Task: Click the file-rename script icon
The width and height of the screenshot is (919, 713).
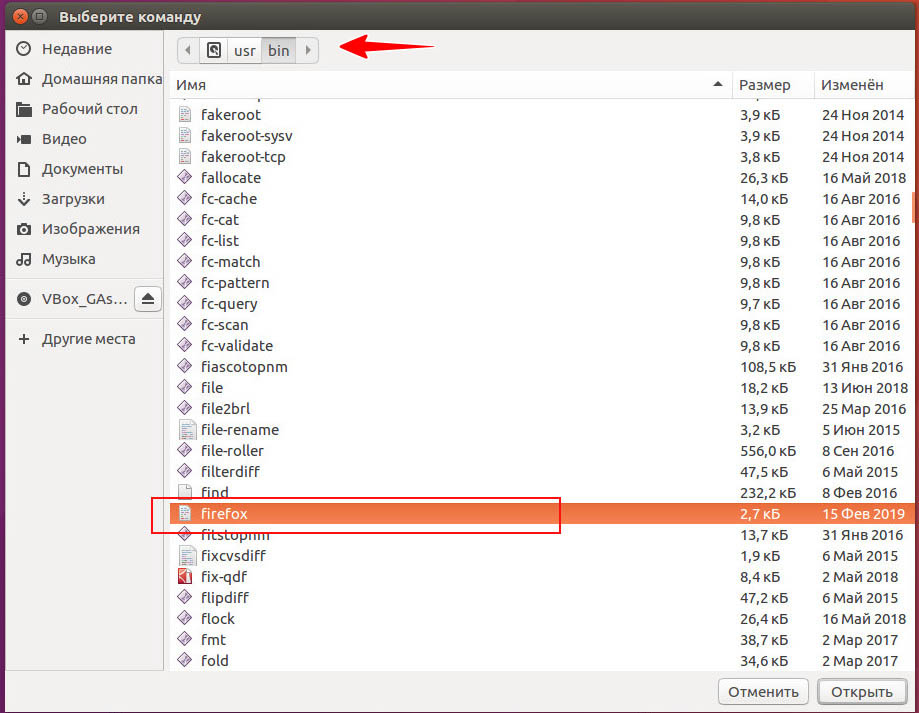Action: pos(187,429)
